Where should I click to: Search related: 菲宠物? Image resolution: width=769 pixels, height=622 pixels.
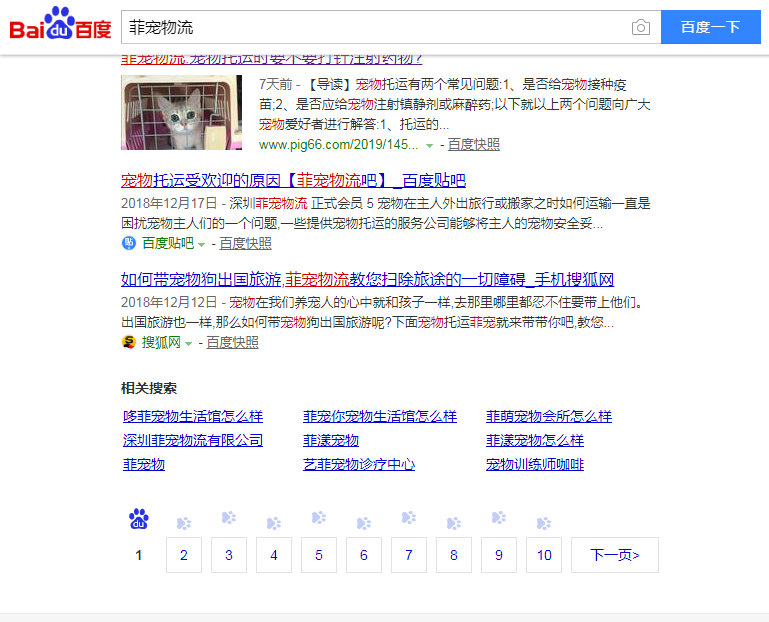[x=144, y=464]
